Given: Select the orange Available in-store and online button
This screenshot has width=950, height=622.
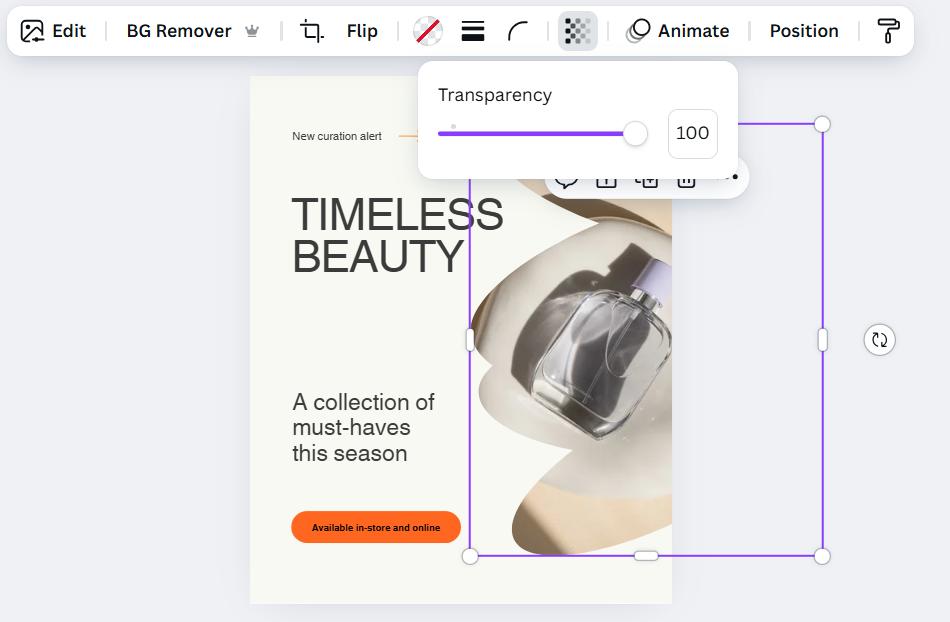Looking at the screenshot, I should (x=375, y=527).
